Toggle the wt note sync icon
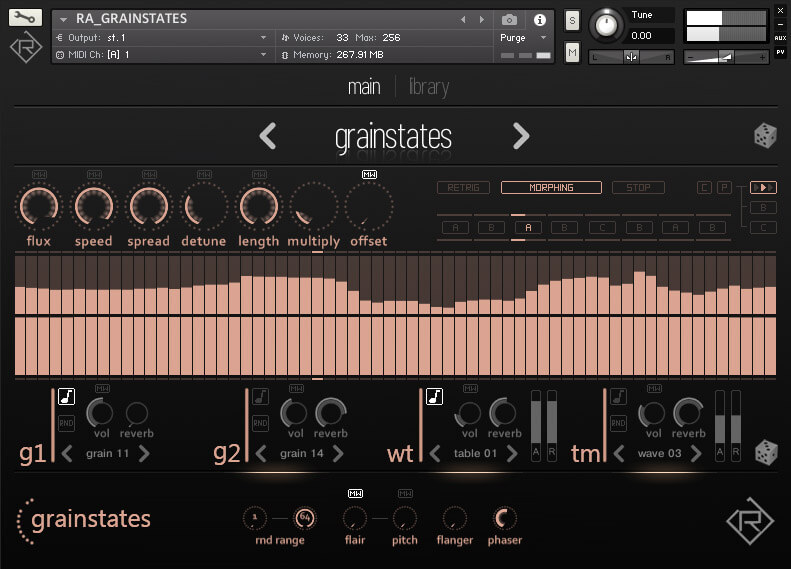The image size is (791, 569). [x=435, y=397]
